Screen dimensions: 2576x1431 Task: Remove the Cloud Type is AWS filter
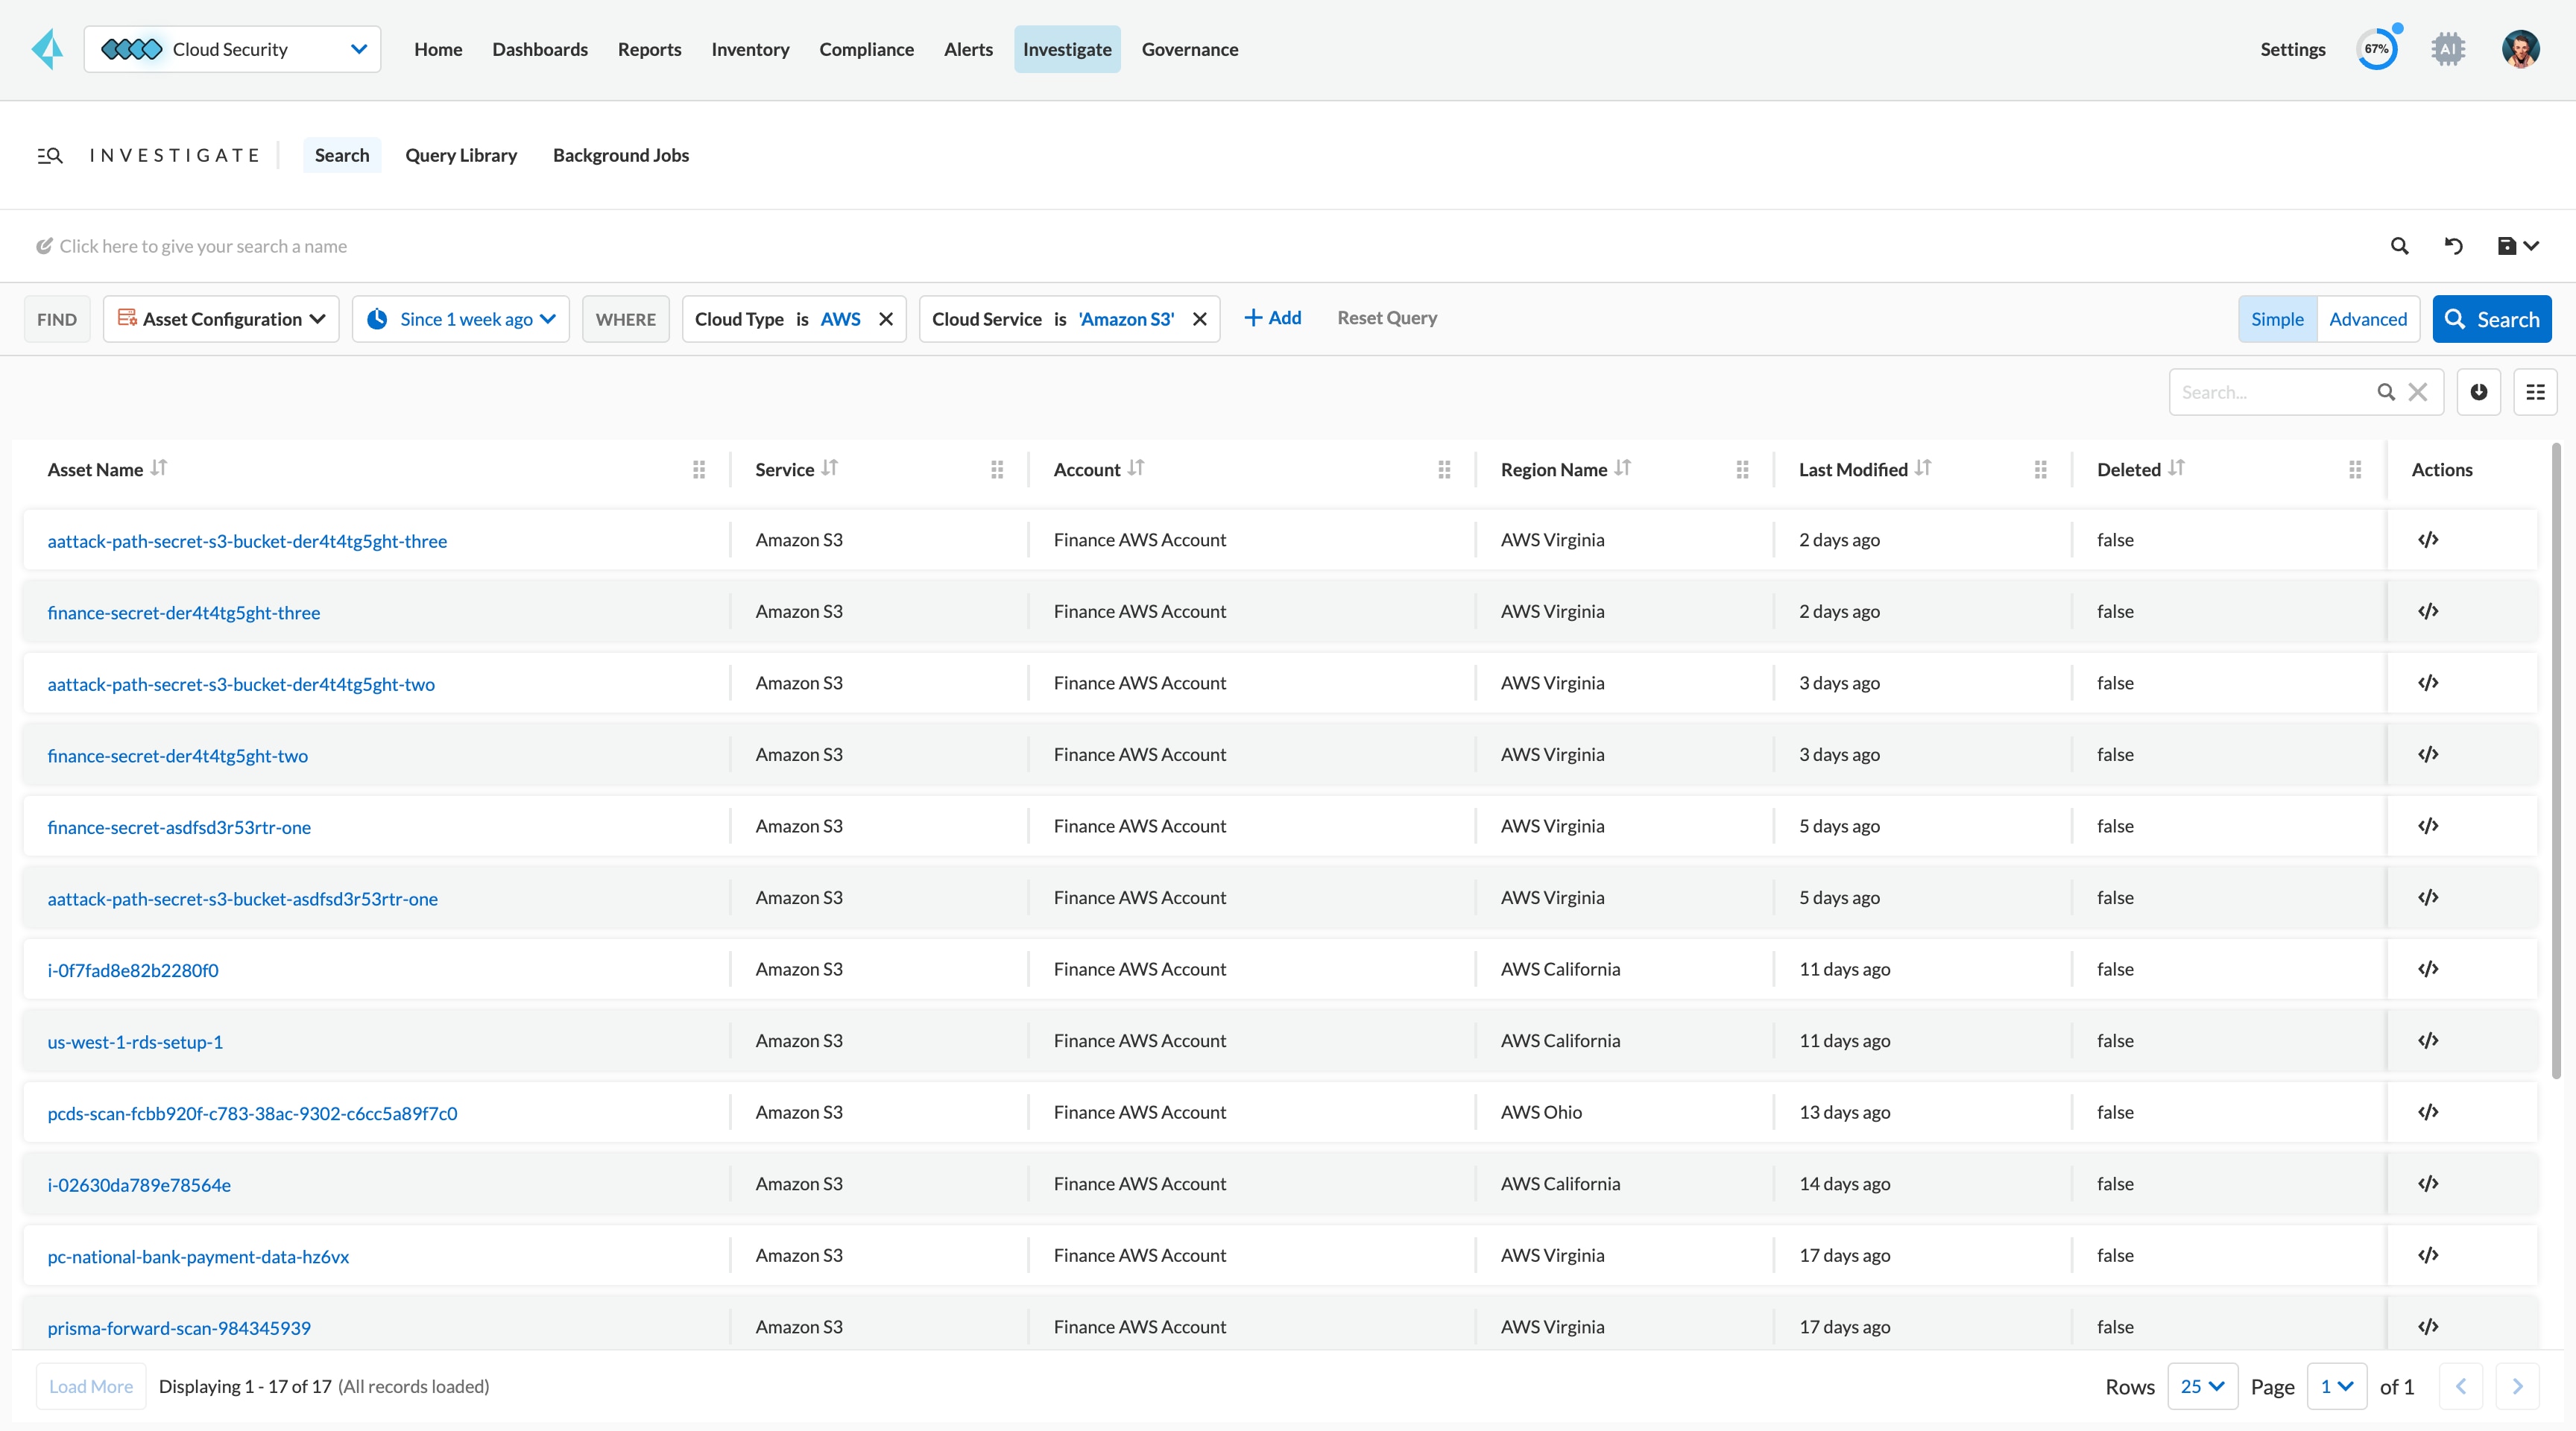point(886,319)
